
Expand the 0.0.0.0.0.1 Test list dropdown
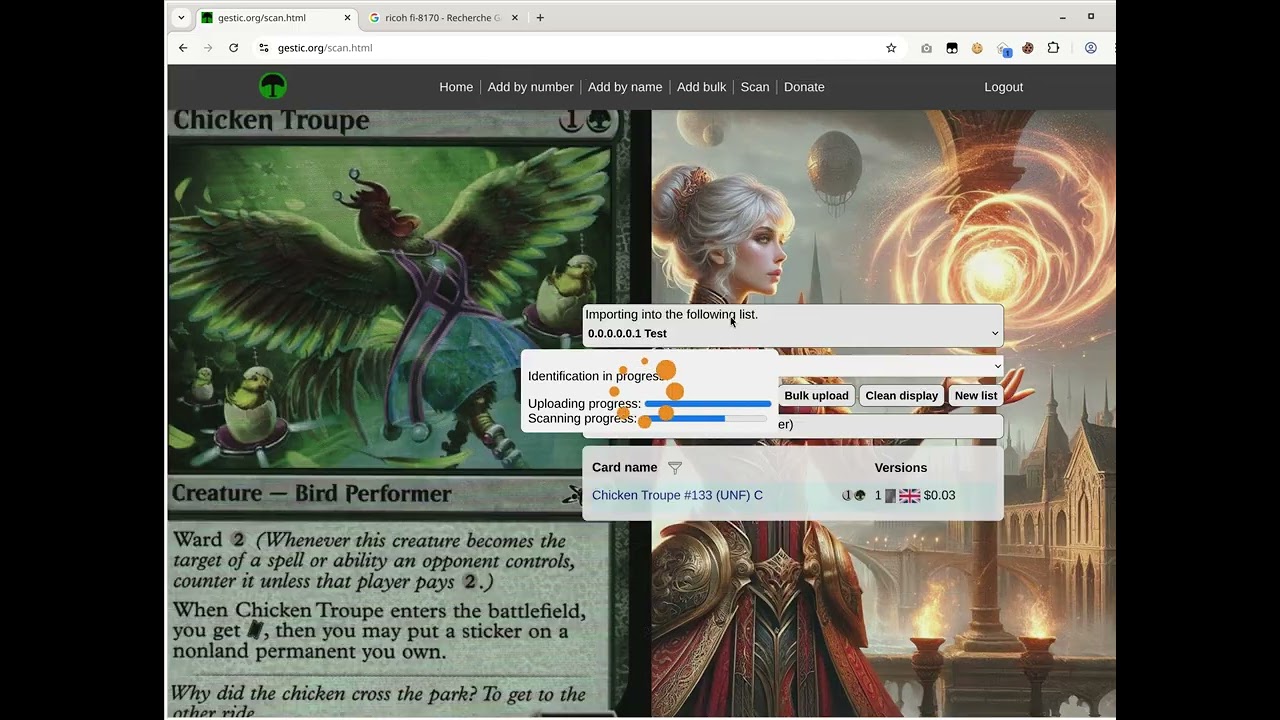tap(792, 334)
